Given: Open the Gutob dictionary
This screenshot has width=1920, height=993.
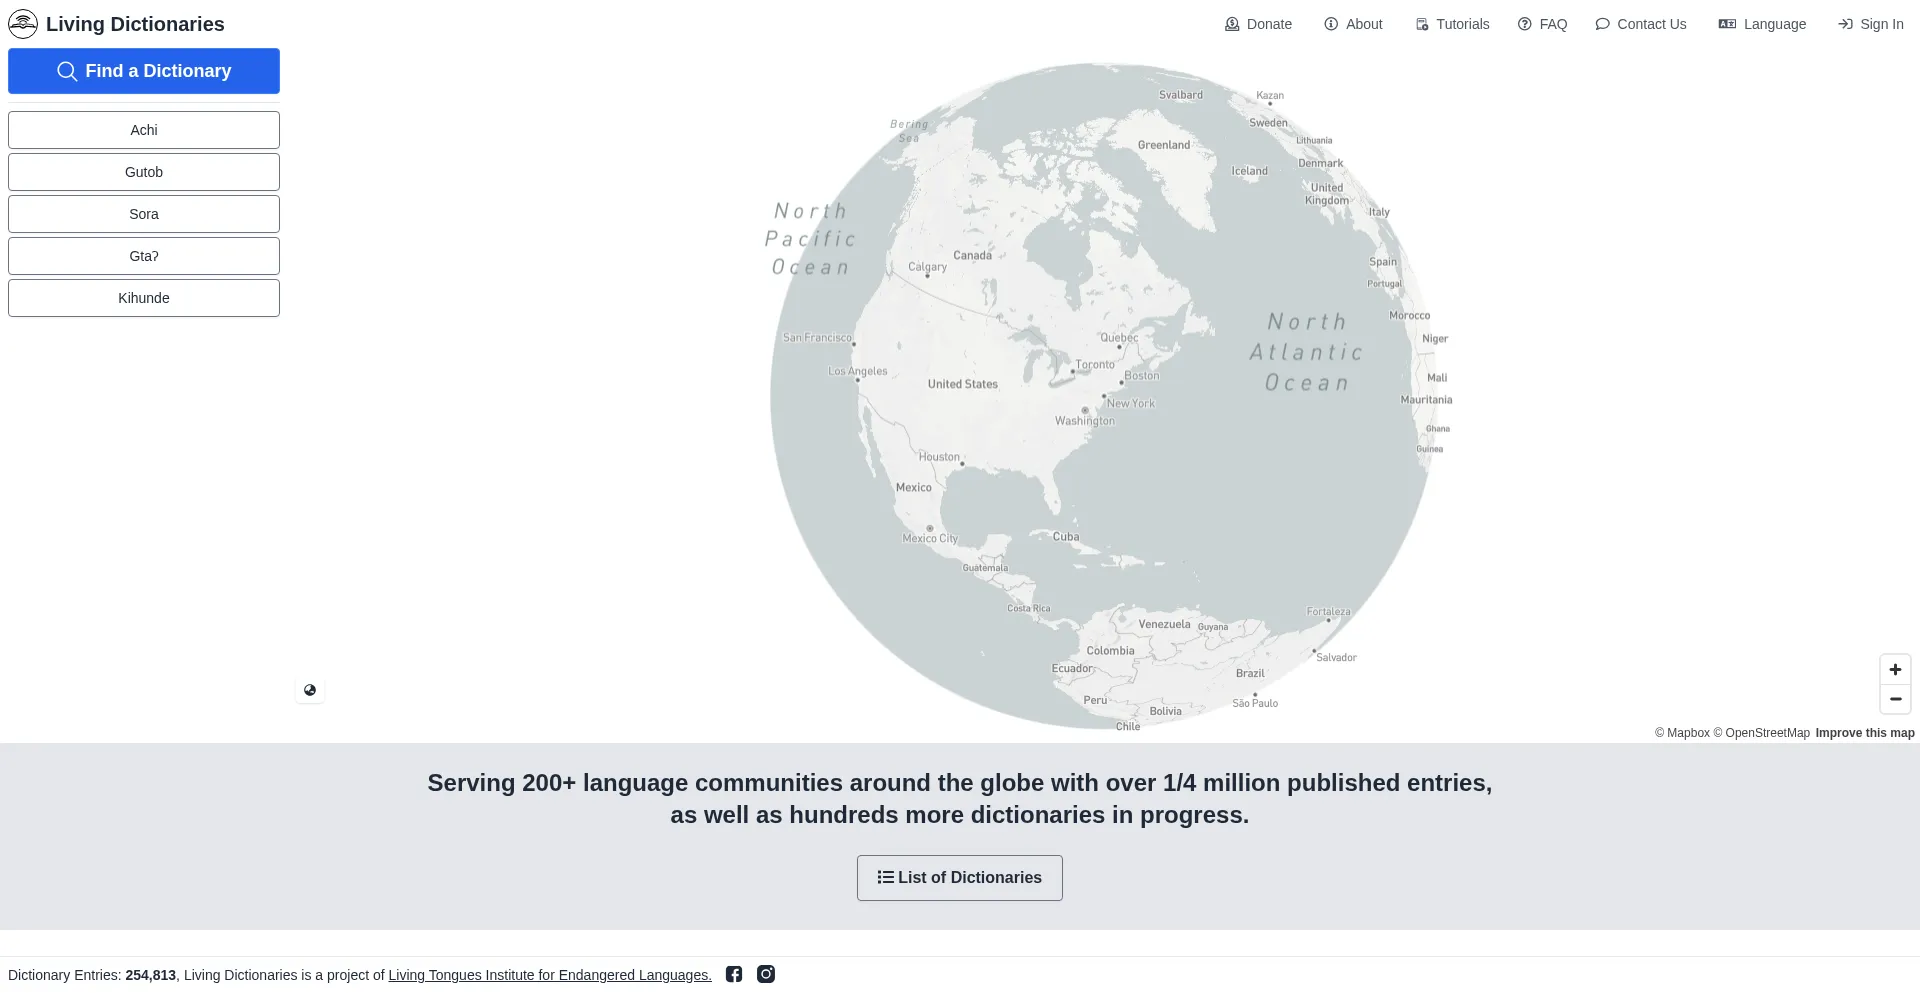Looking at the screenshot, I should tap(144, 172).
